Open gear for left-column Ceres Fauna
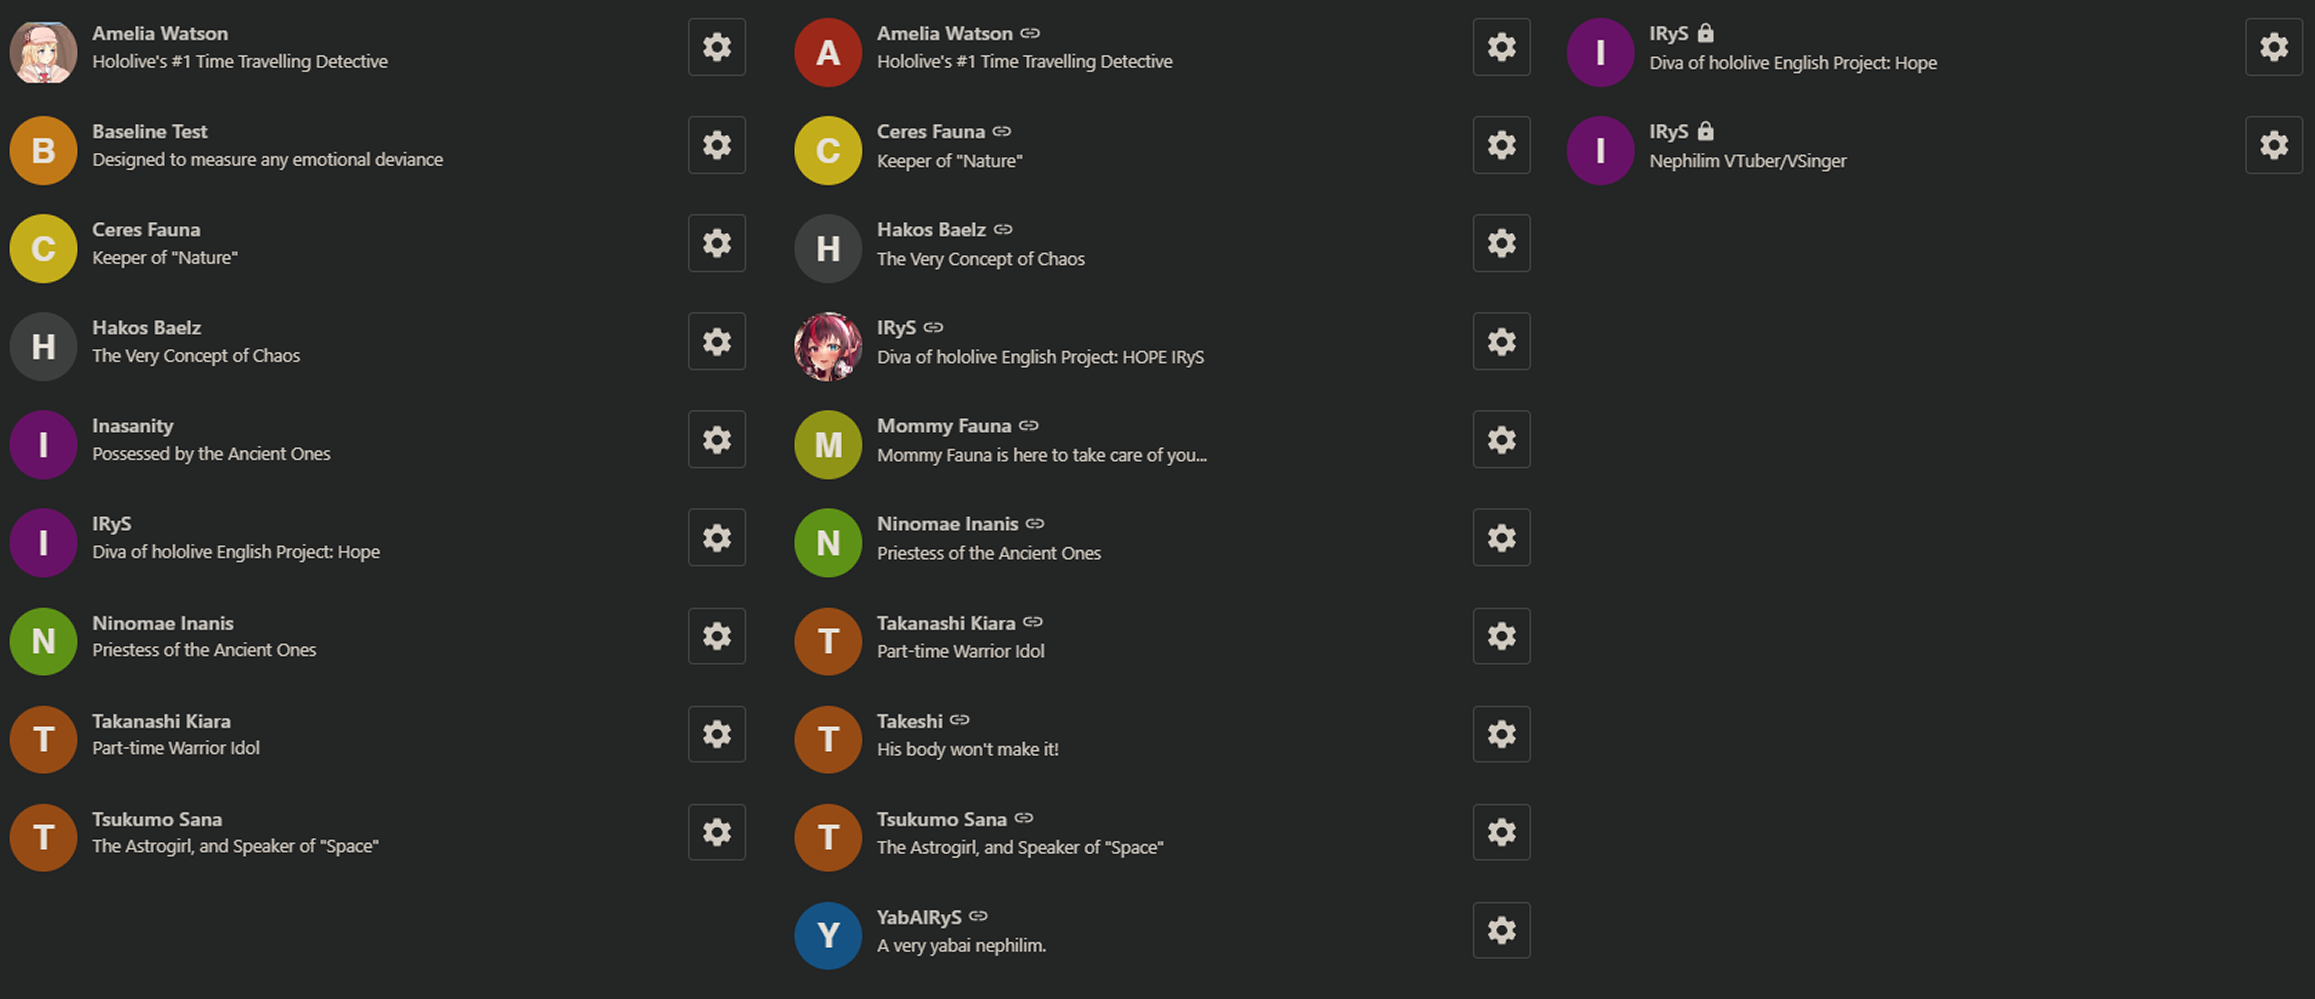Screen dimensions: 2315x999 716,244
